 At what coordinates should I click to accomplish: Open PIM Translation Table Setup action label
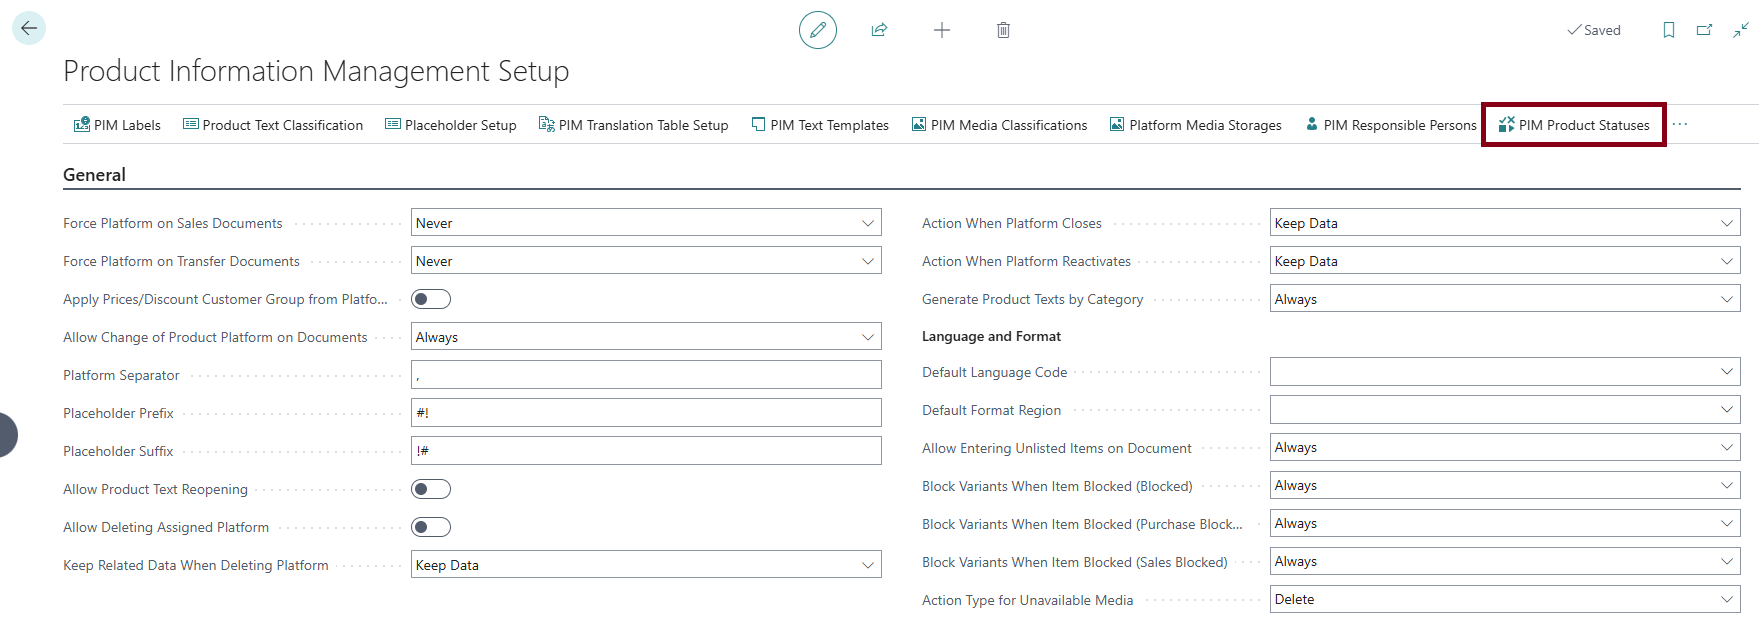(644, 125)
